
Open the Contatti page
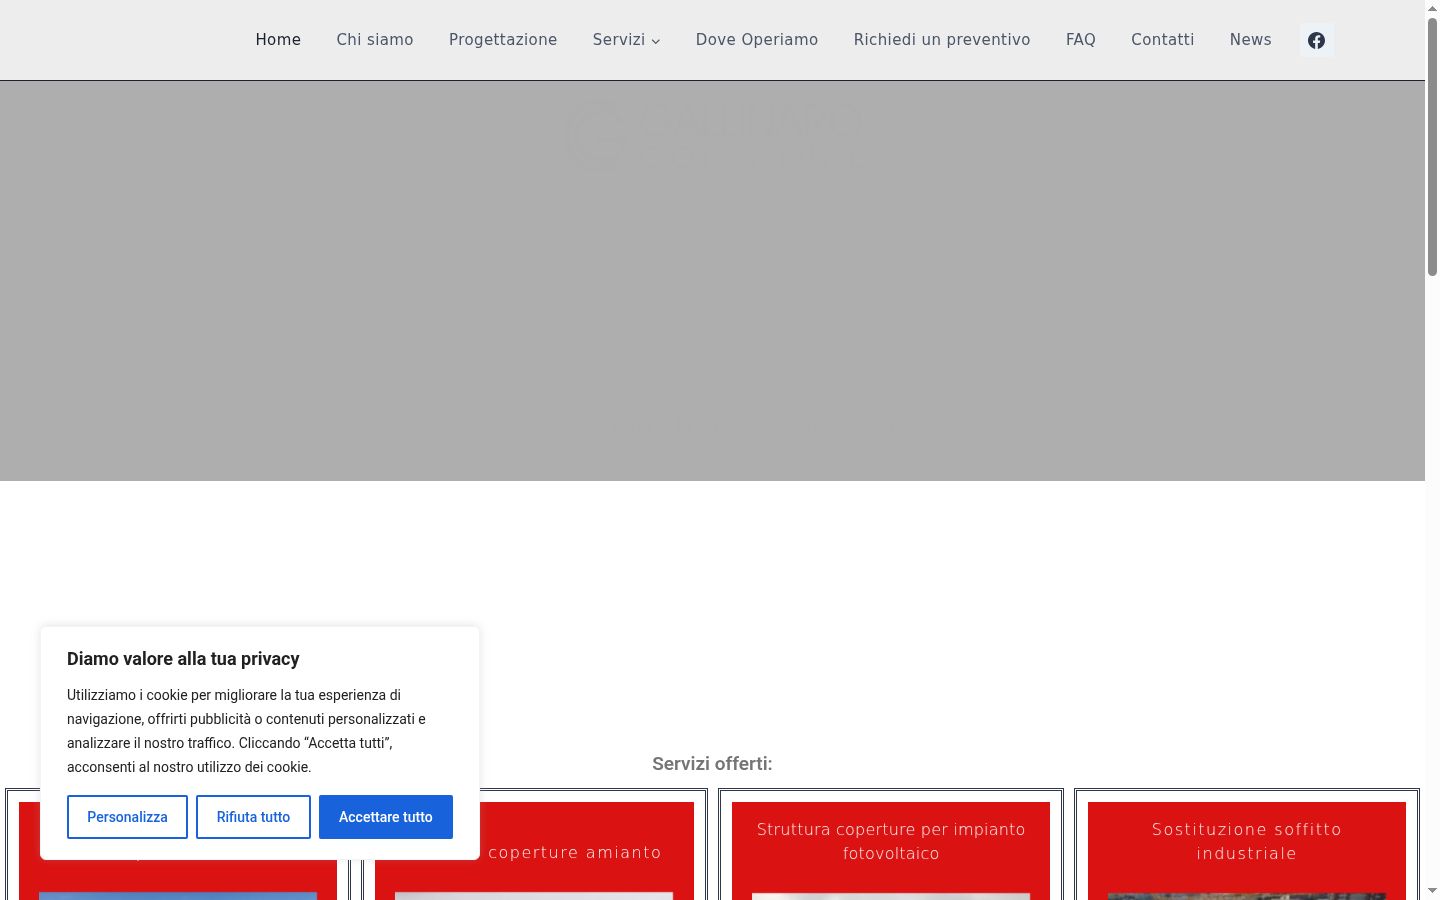[x=1163, y=40]
